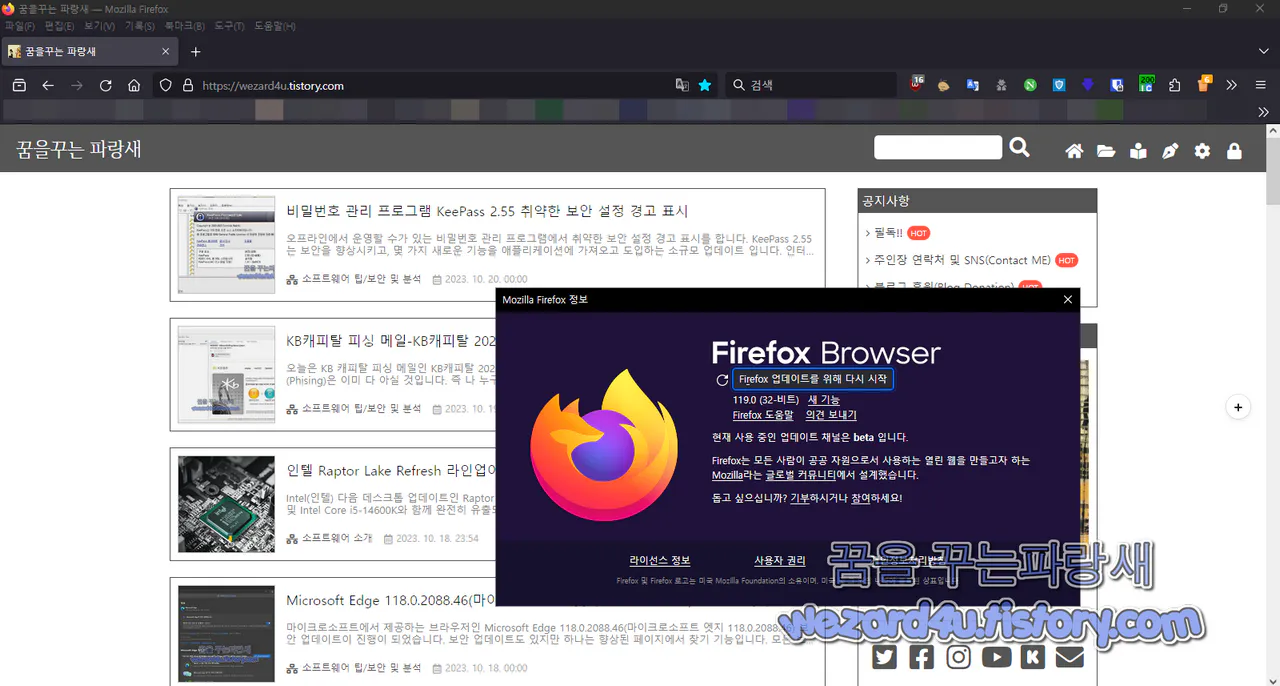The width and height of the screenshot is (1280, 686).
Task: Open the Firefox application hamburger menu
Action: click(1260, 85)
